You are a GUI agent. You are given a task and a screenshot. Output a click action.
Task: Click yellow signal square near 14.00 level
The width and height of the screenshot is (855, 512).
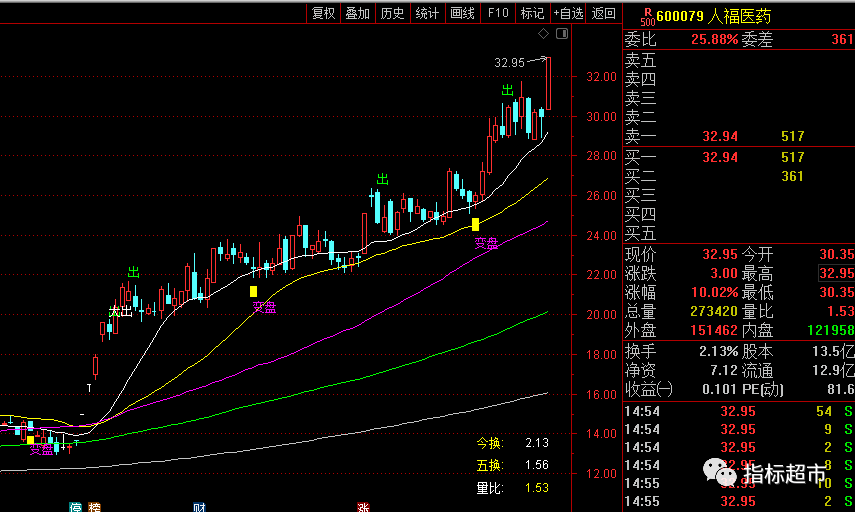[x=31, y=439]
